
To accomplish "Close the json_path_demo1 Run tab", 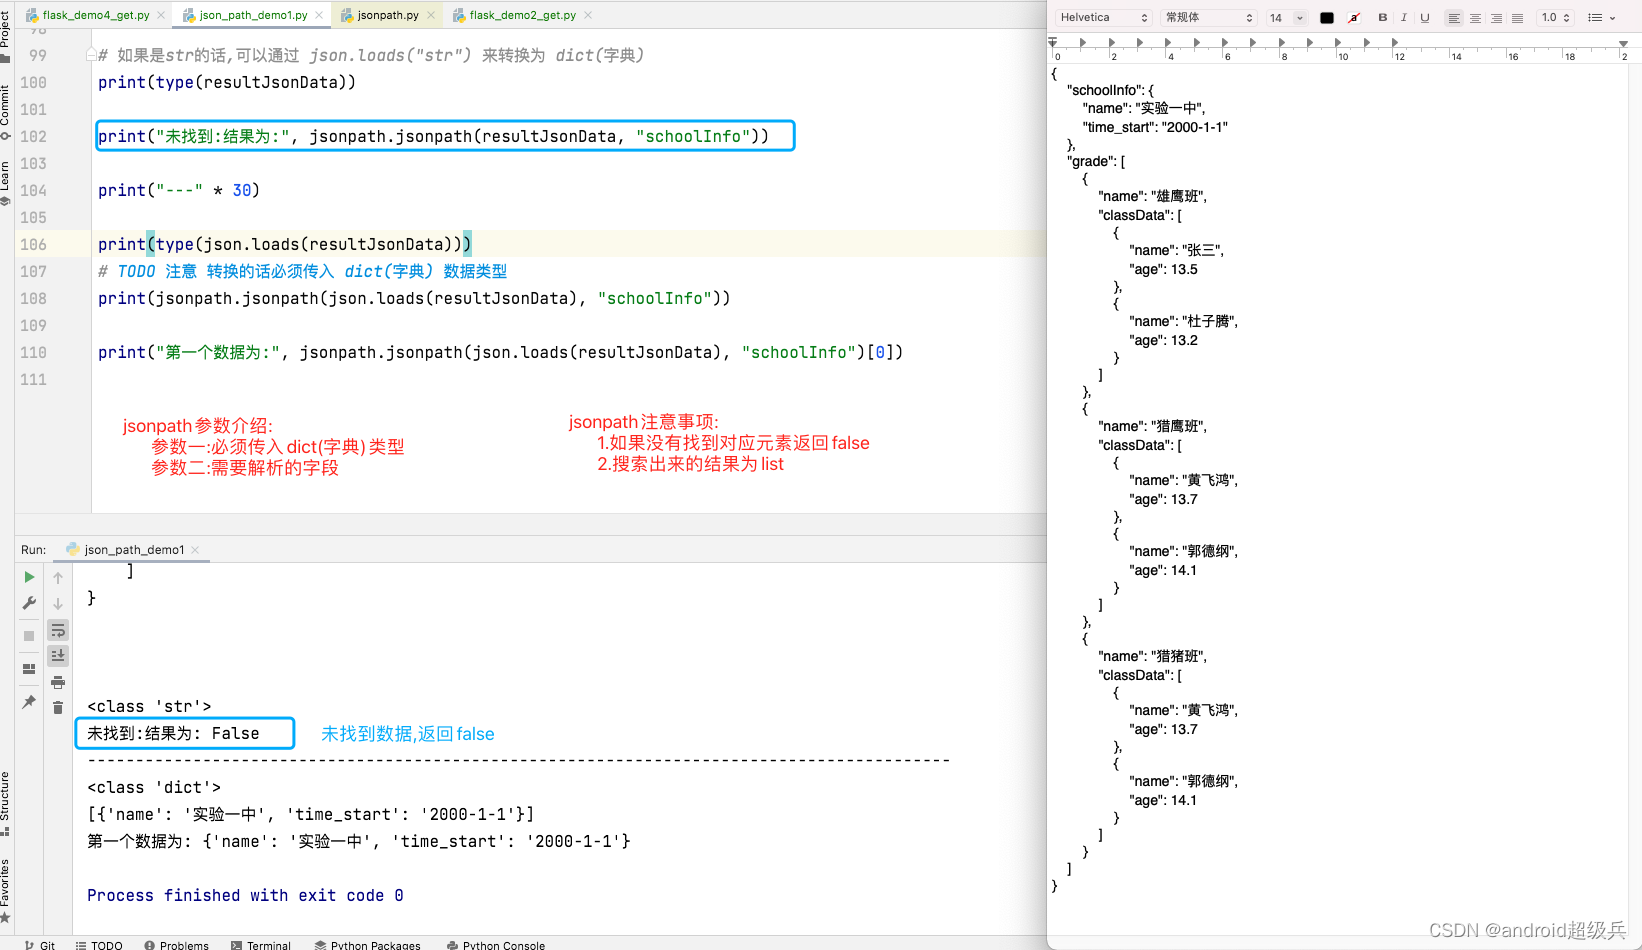I will [195, 550].
